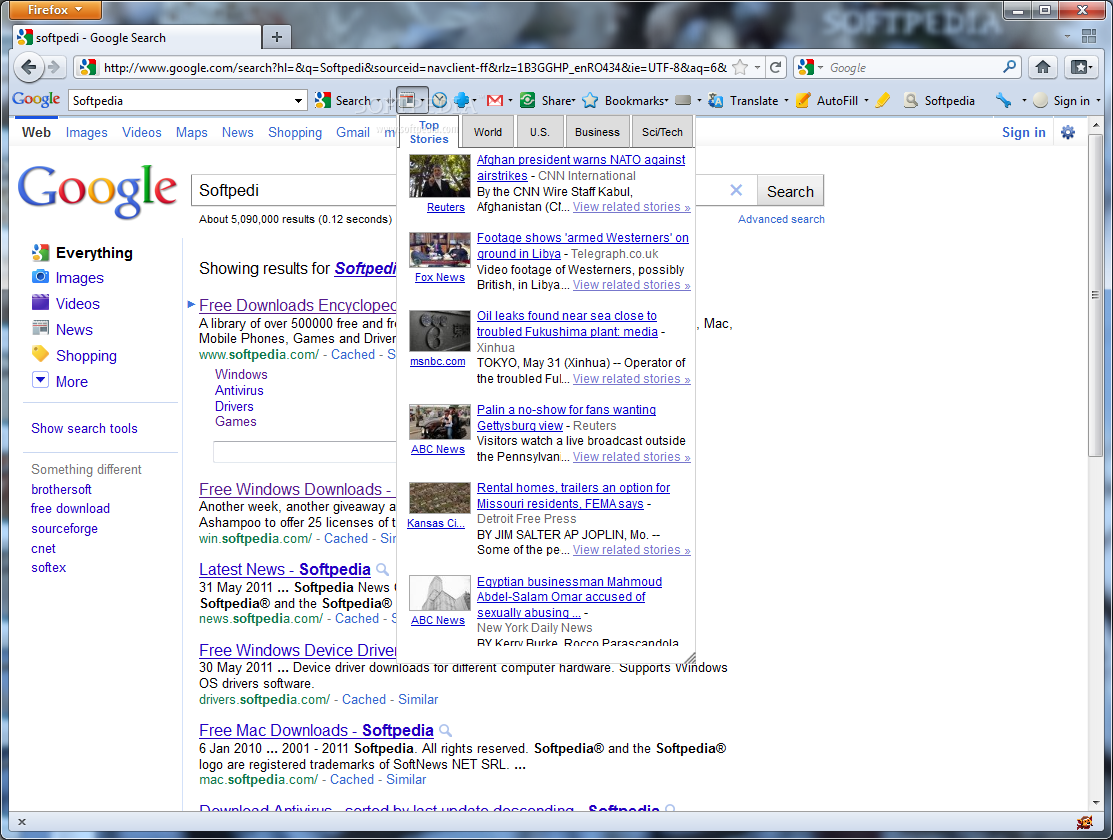The width and height of the screenshot is (1113, 840).
Task: Grab the news popup resize corner handle
Action: point(689,658)
